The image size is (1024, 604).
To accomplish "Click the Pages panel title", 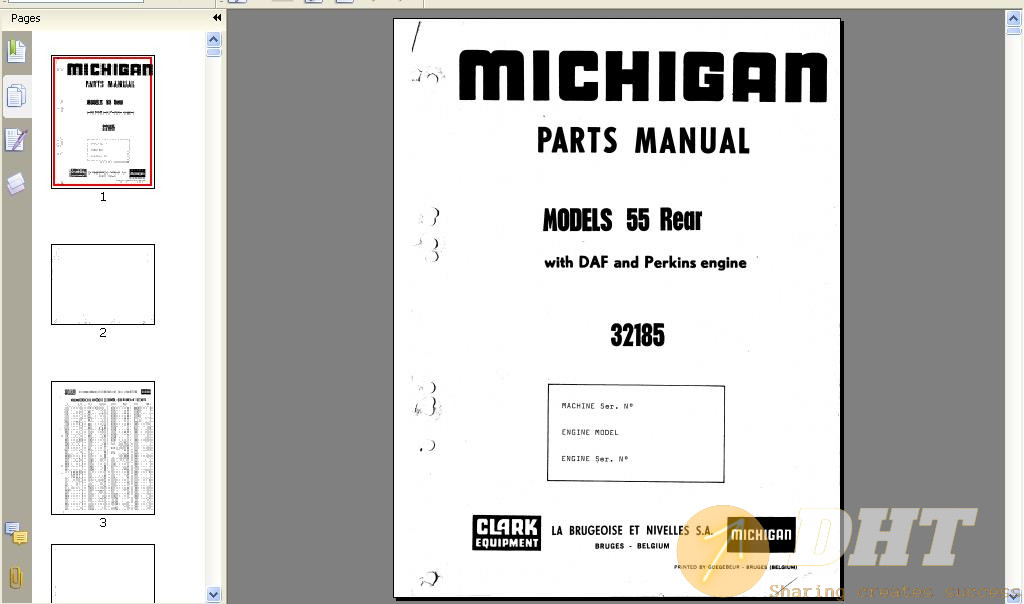I will pyautogui.click(x=25, y=18).
